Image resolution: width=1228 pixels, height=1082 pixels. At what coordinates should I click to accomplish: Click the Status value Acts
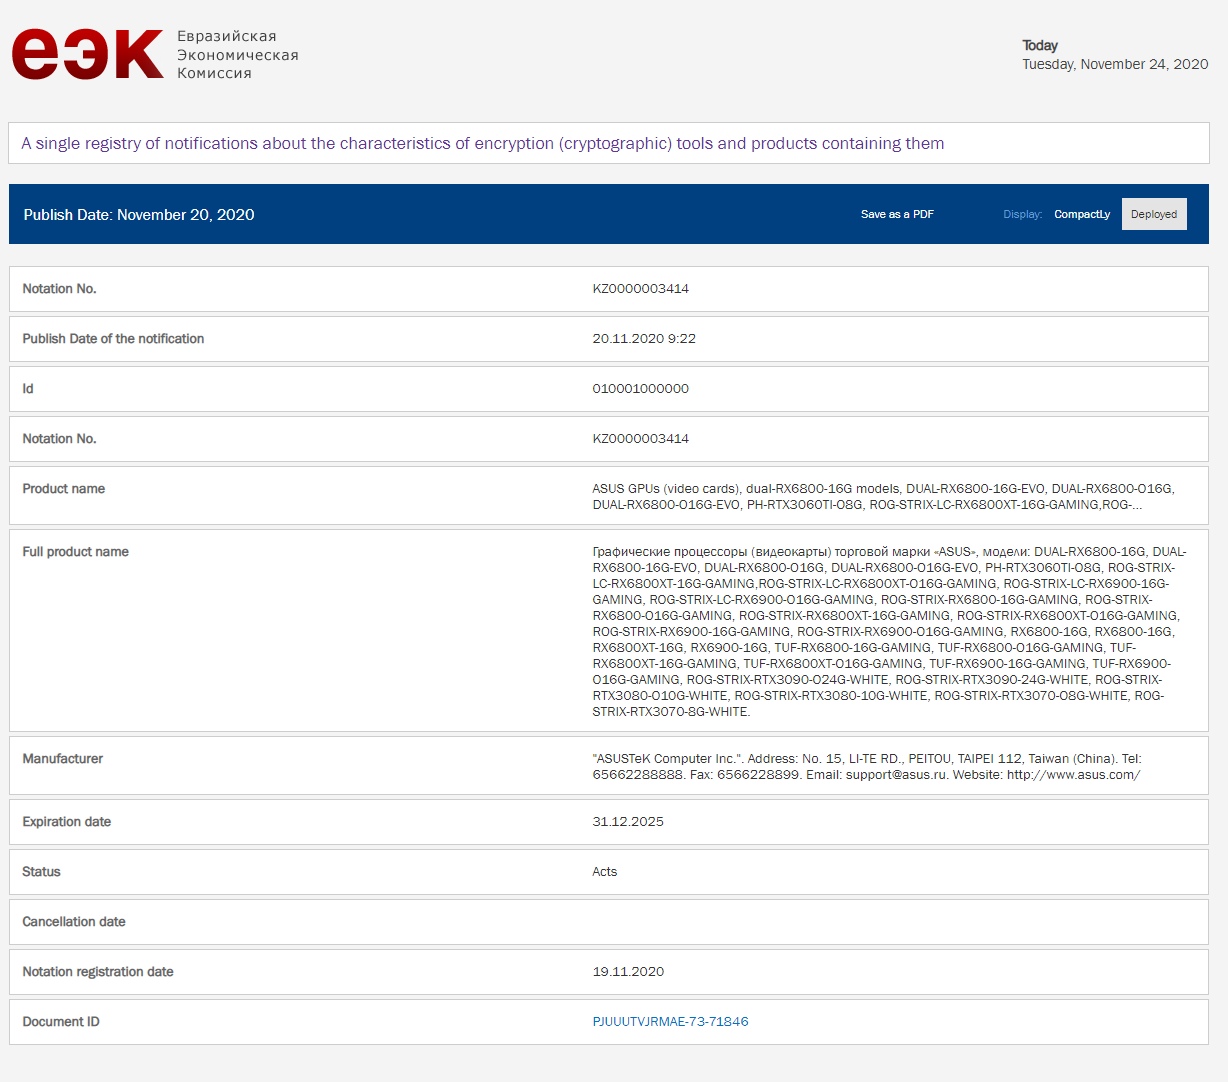(605, 871)
